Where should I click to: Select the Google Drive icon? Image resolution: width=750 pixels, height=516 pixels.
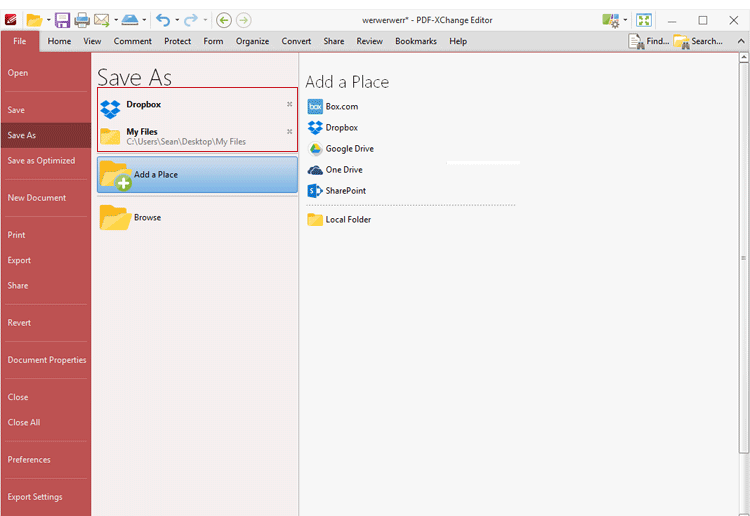[x=315, y=149]
